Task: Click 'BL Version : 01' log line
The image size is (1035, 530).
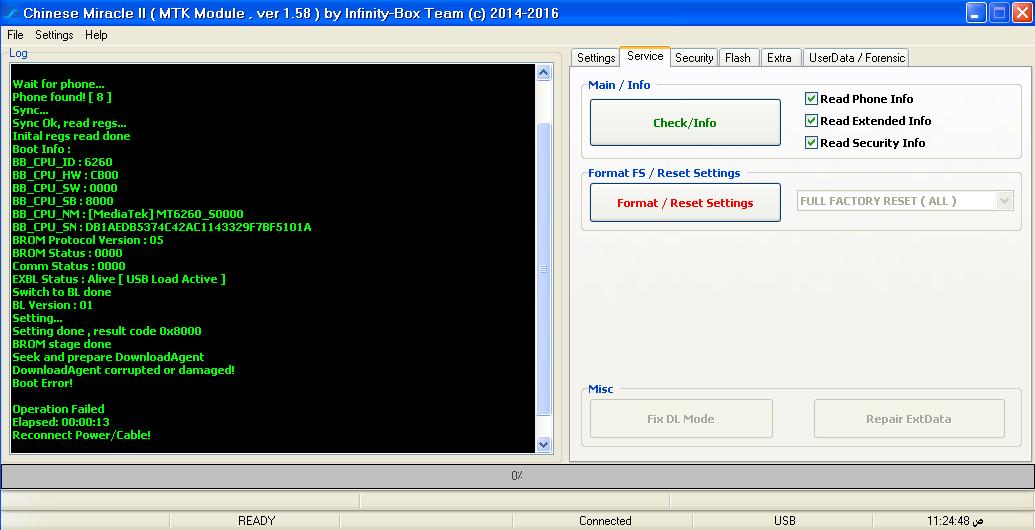Action: [x=52, y=305]
